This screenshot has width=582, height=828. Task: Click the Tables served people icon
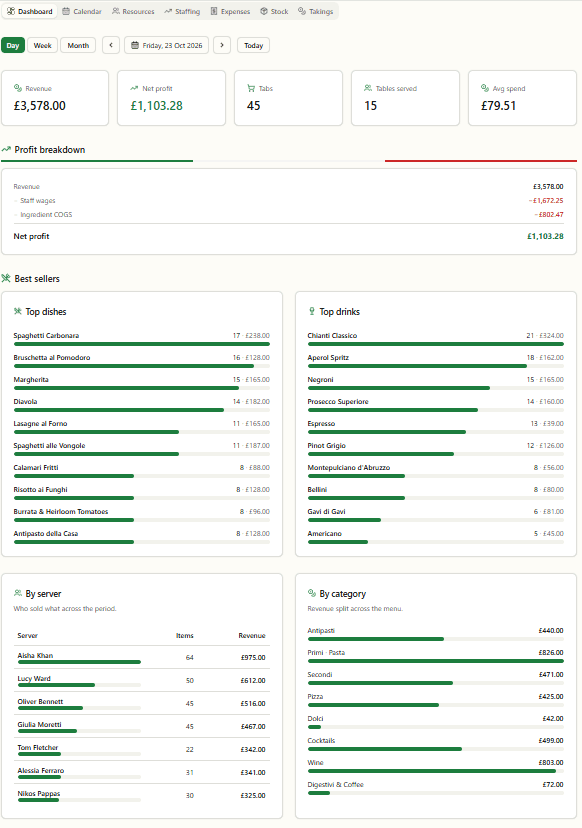tap(368, 88)
